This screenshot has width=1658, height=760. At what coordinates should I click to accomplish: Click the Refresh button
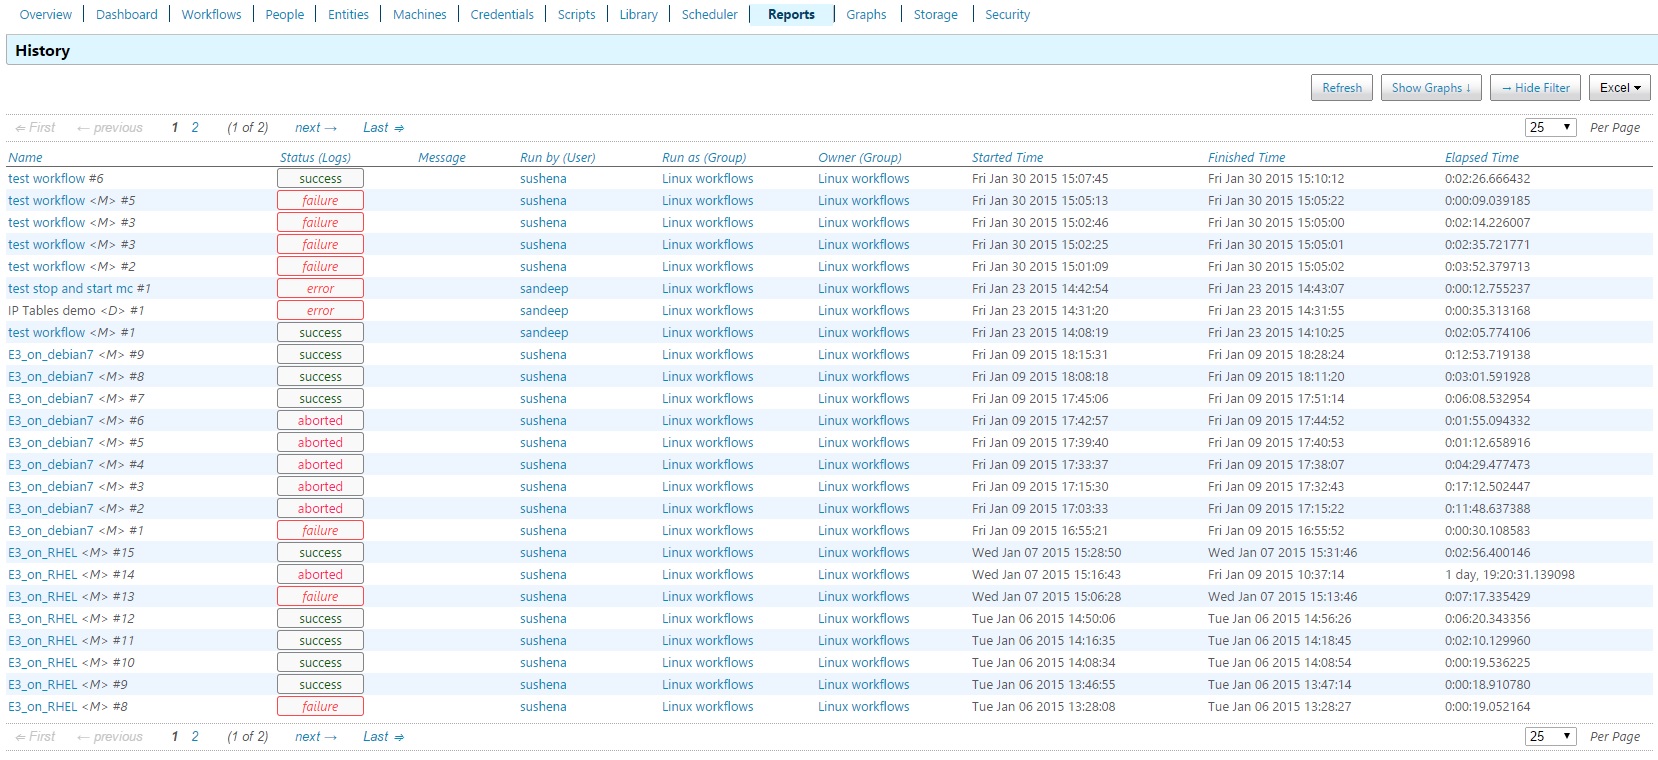point(1342,88)
